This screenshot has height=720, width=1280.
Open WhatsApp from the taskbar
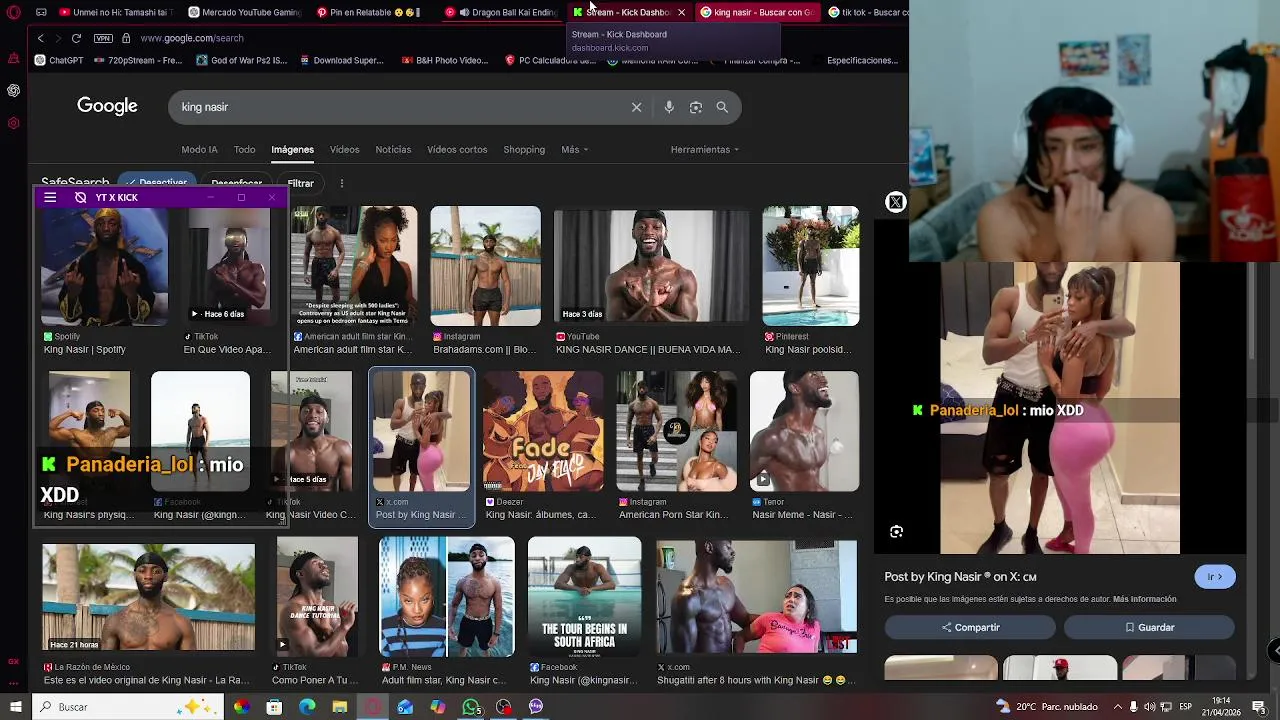(x=471, y=707)
